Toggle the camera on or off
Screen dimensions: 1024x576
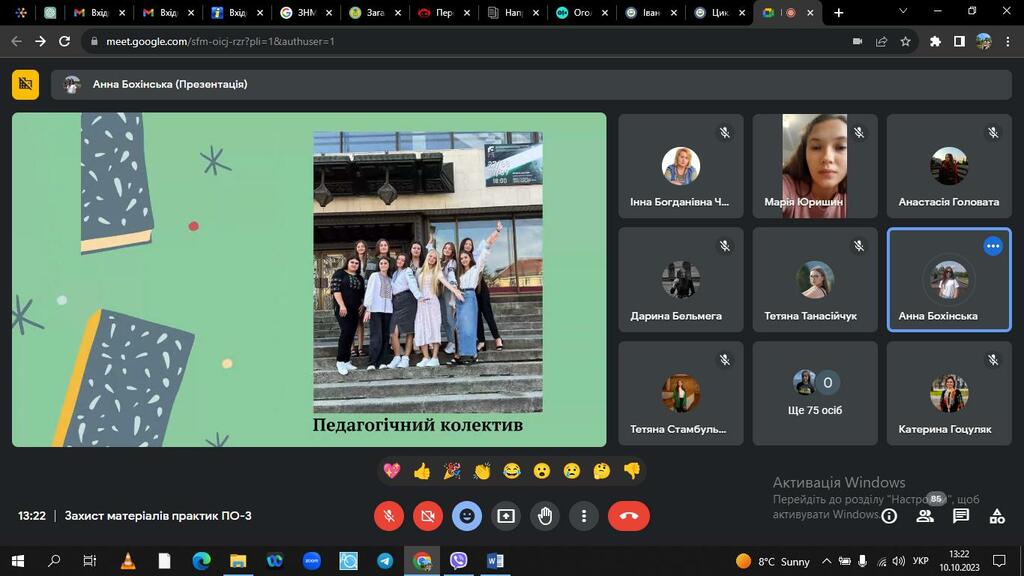pyautogui.click(x=428, y=516)
